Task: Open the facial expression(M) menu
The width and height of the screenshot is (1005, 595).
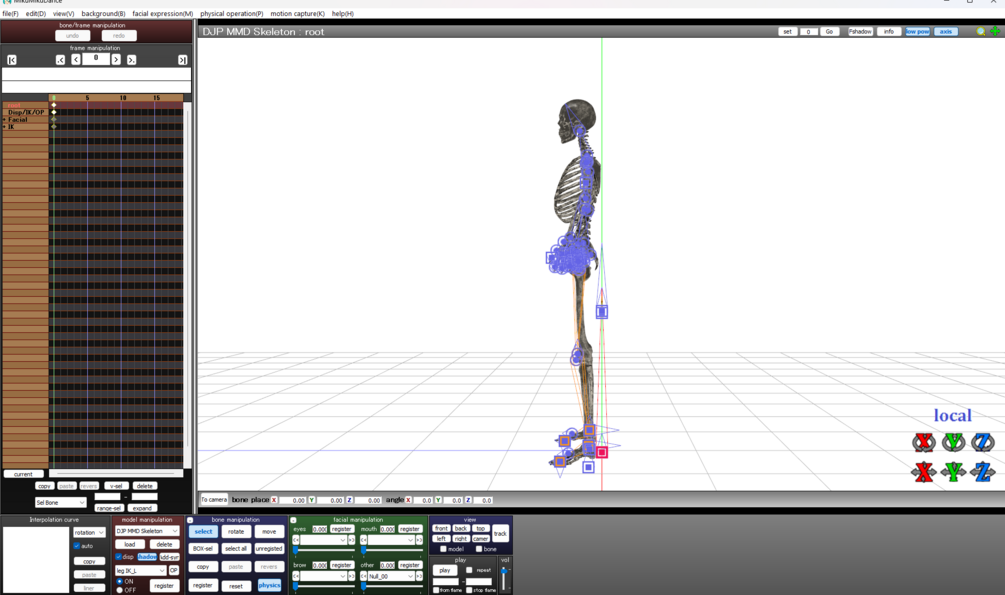Action: tap(162, 13)
